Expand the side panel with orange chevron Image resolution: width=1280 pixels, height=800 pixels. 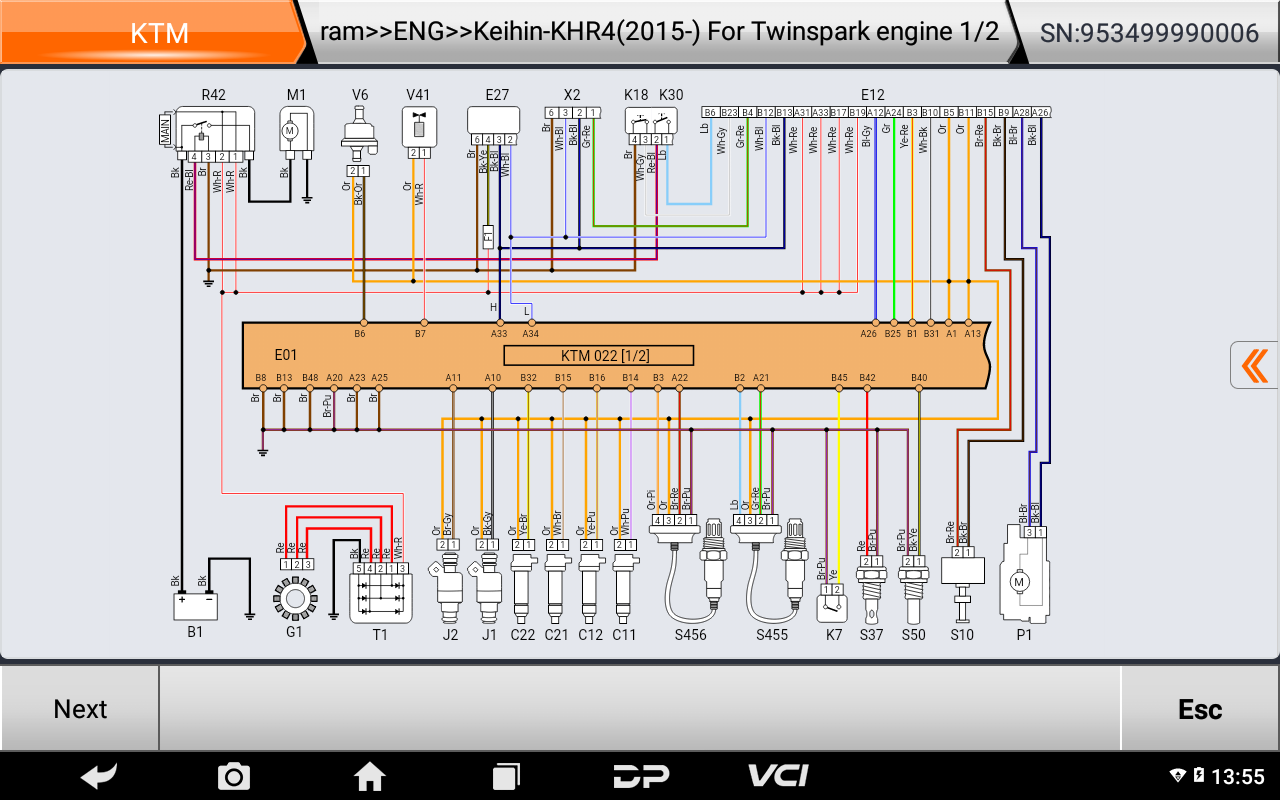(1254, 365)
